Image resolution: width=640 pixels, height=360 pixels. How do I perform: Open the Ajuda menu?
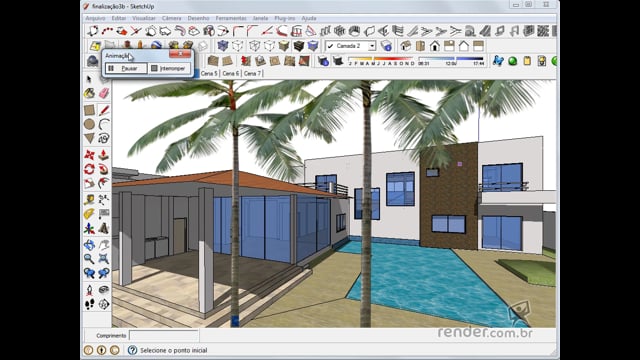(309, 18)
